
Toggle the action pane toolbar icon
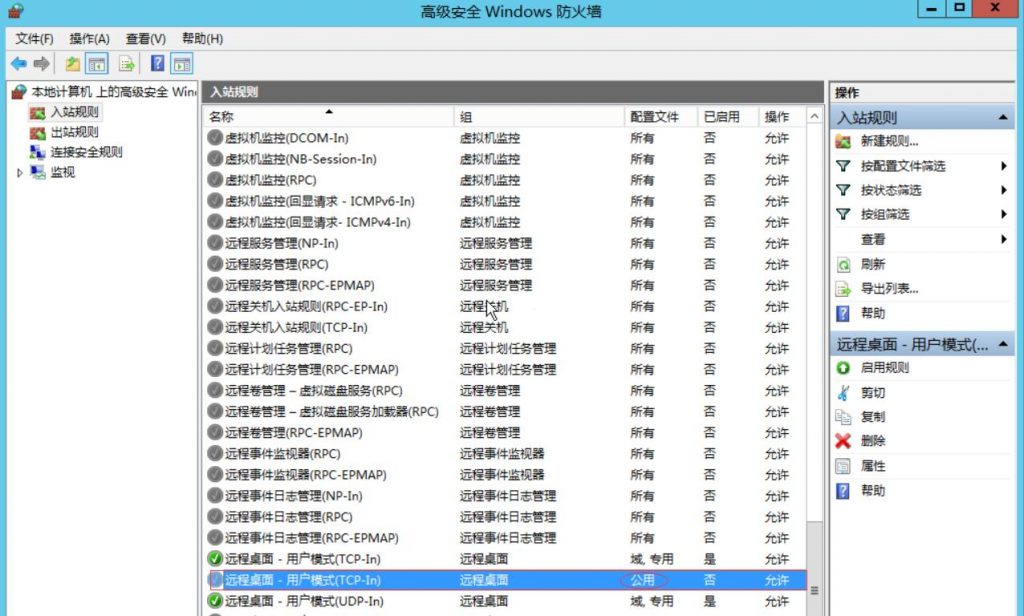point(182,63)
